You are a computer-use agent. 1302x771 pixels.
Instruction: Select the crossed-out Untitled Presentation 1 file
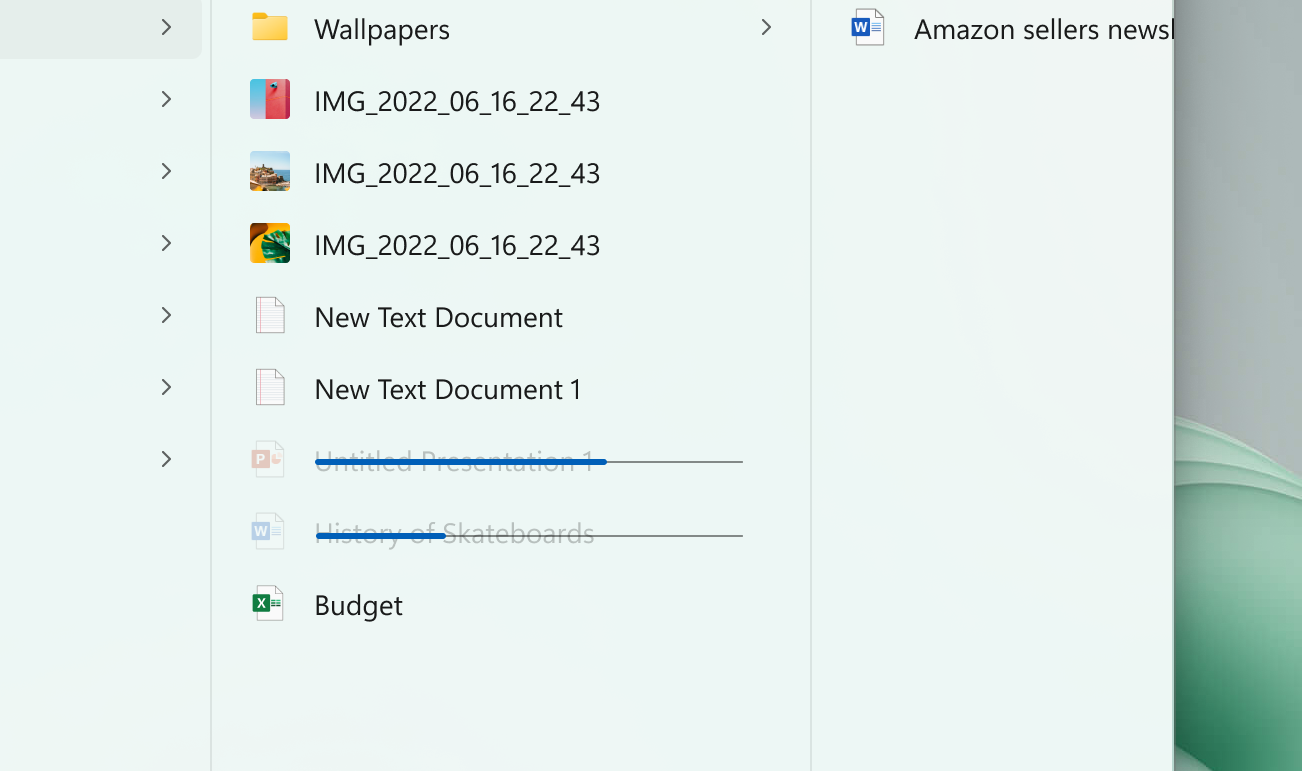(x=460, y=460)
